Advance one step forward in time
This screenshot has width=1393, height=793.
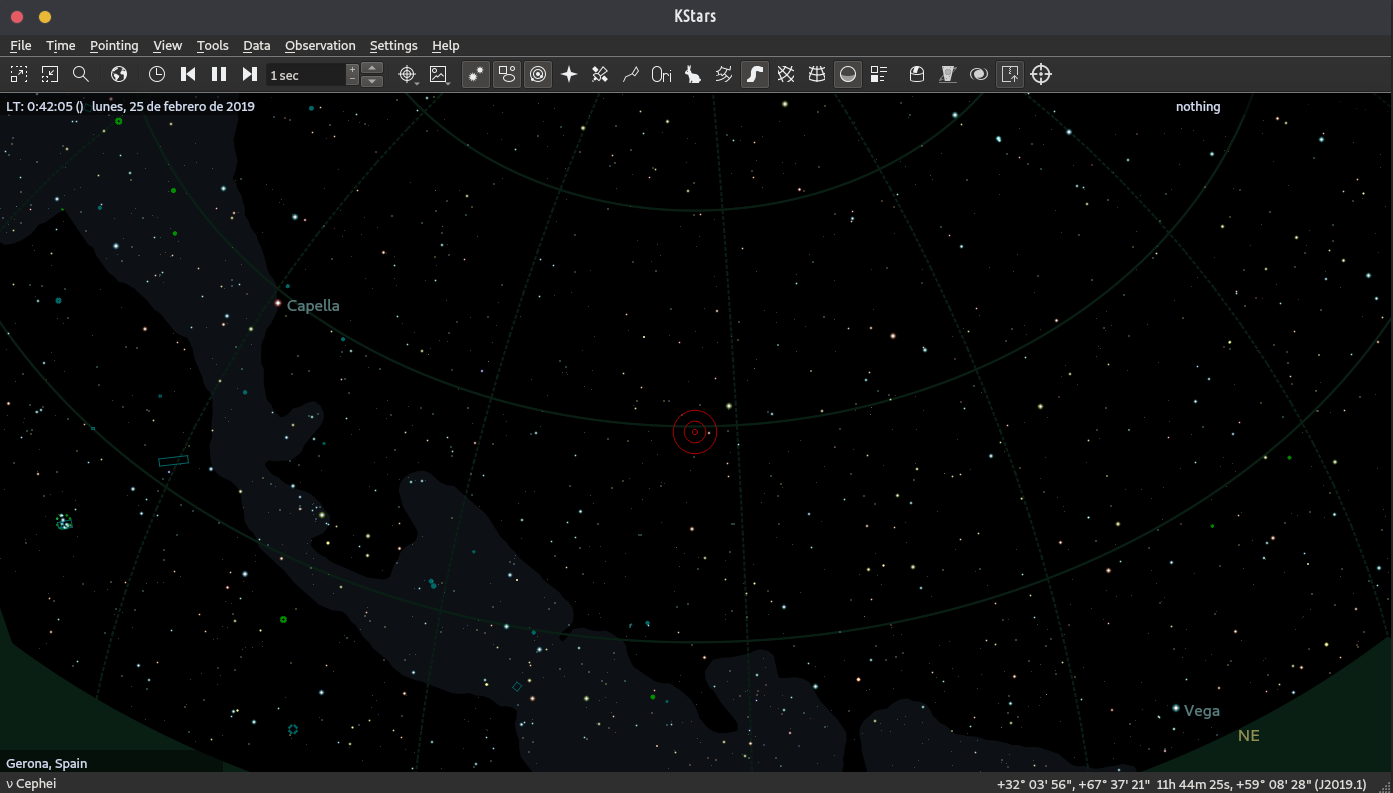tap(250, 74)
